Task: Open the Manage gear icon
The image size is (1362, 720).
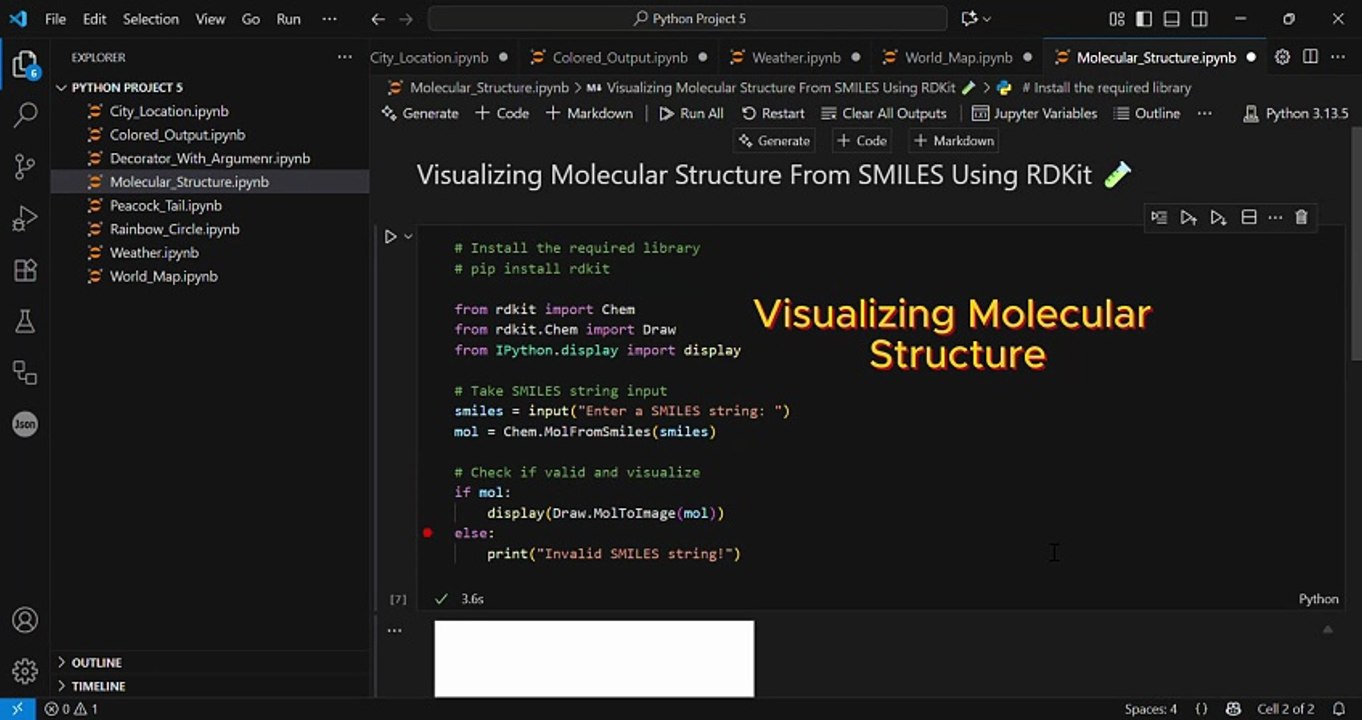Action: [x=25, y=671]
